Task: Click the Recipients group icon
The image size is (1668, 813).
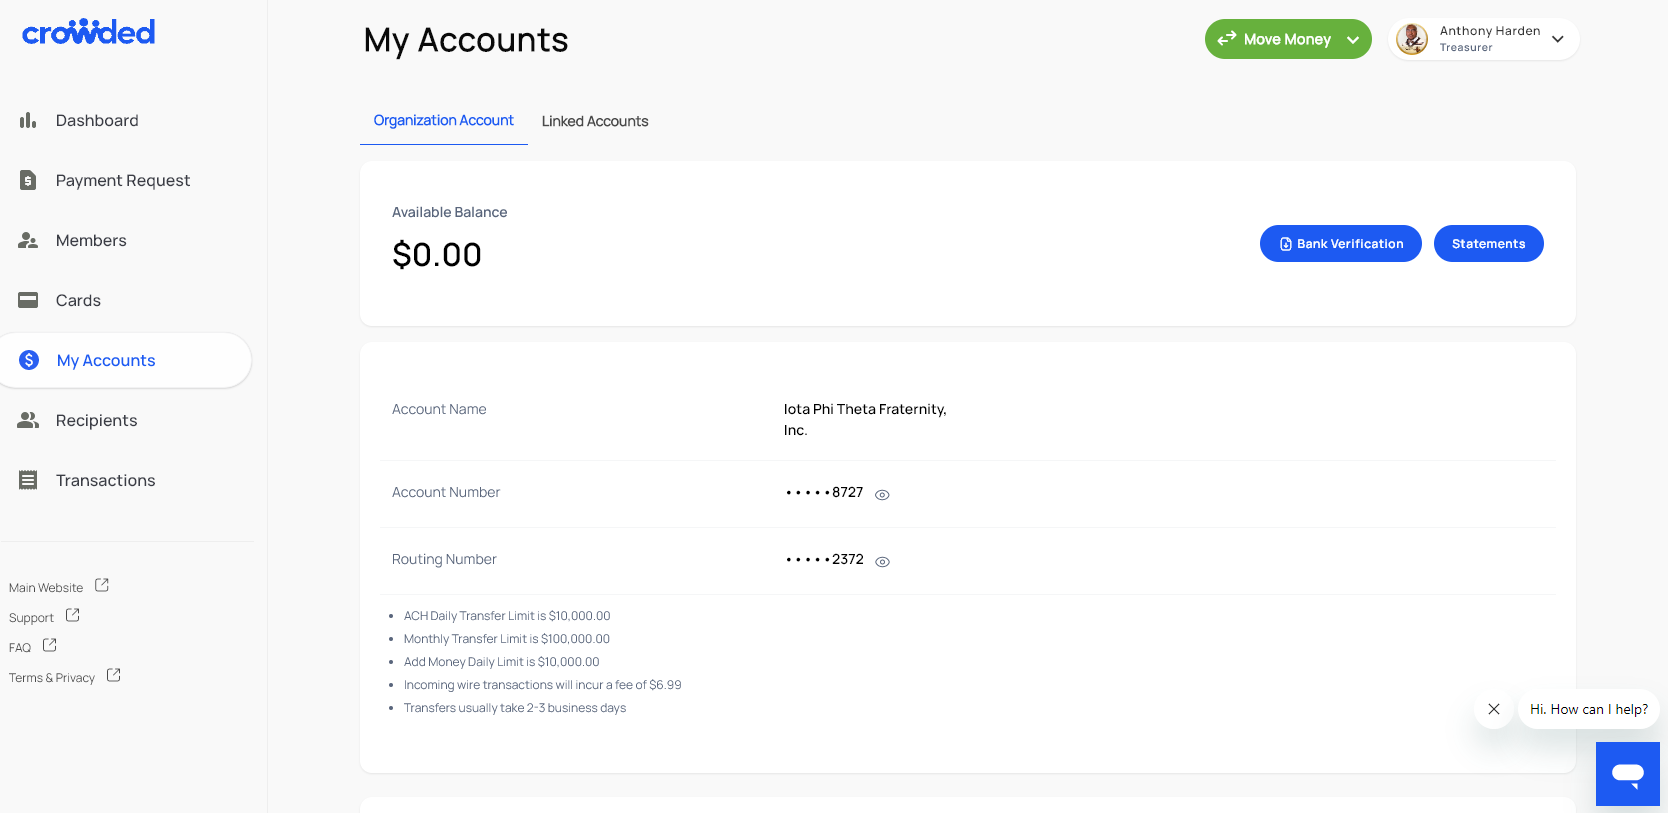Action: click(28, 420)
